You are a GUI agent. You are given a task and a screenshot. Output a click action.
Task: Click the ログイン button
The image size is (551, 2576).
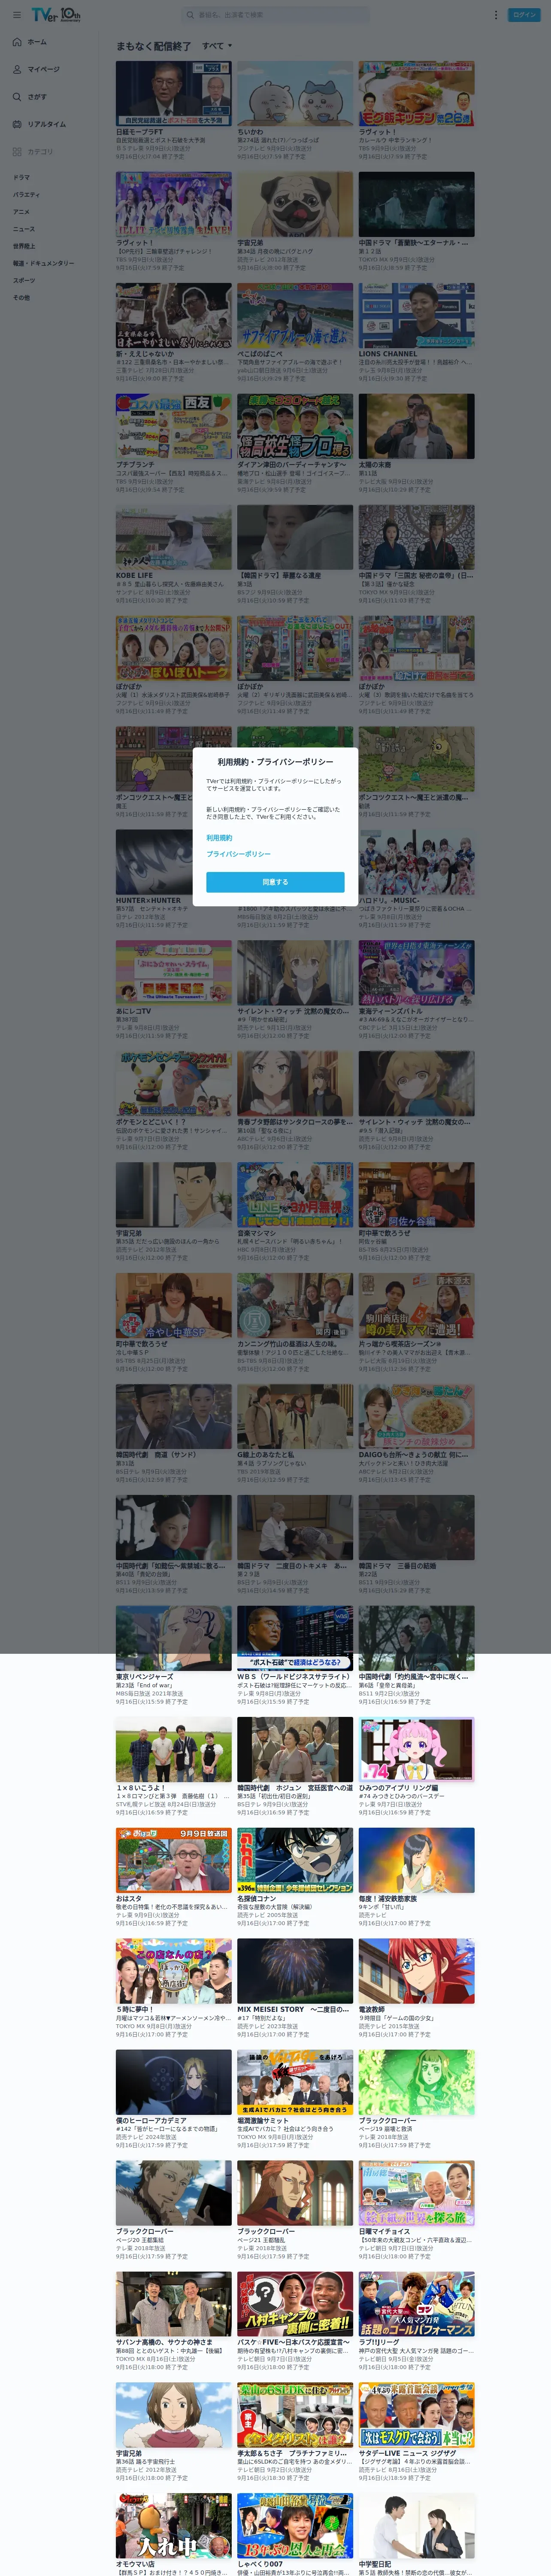(524, 15)
